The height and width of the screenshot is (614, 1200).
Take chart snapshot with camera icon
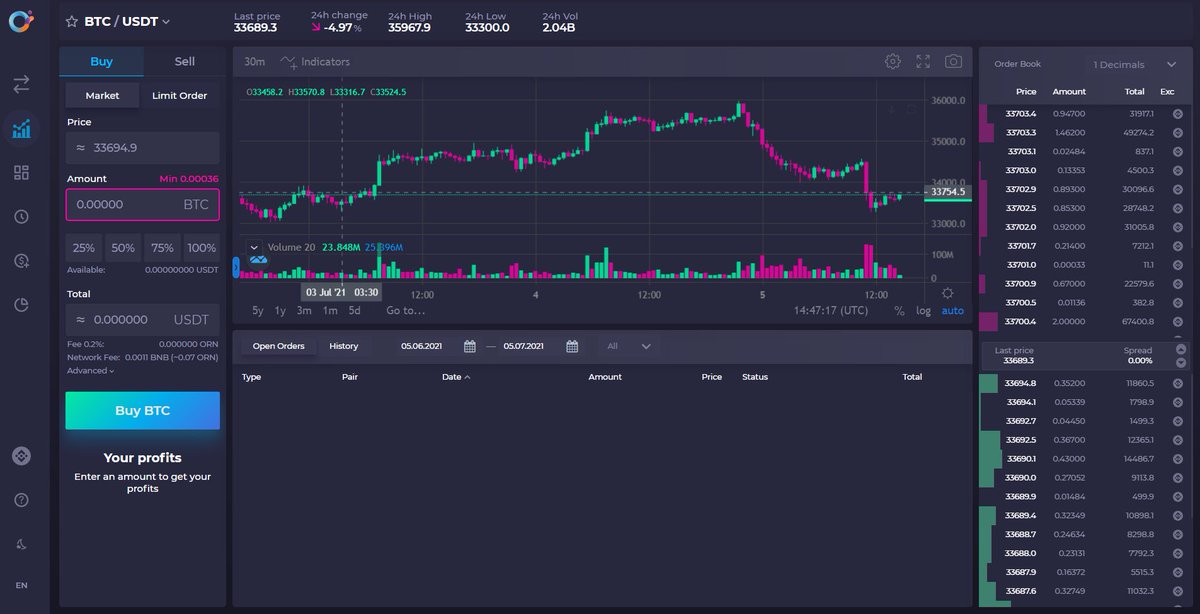(x=953, y=62)
